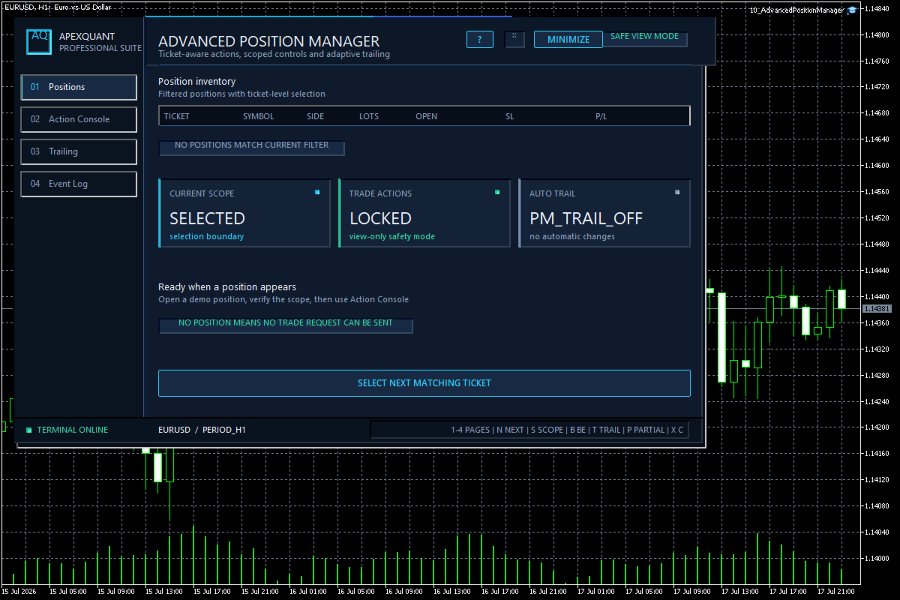Click the no trade request notice bar

click(285, 324)
